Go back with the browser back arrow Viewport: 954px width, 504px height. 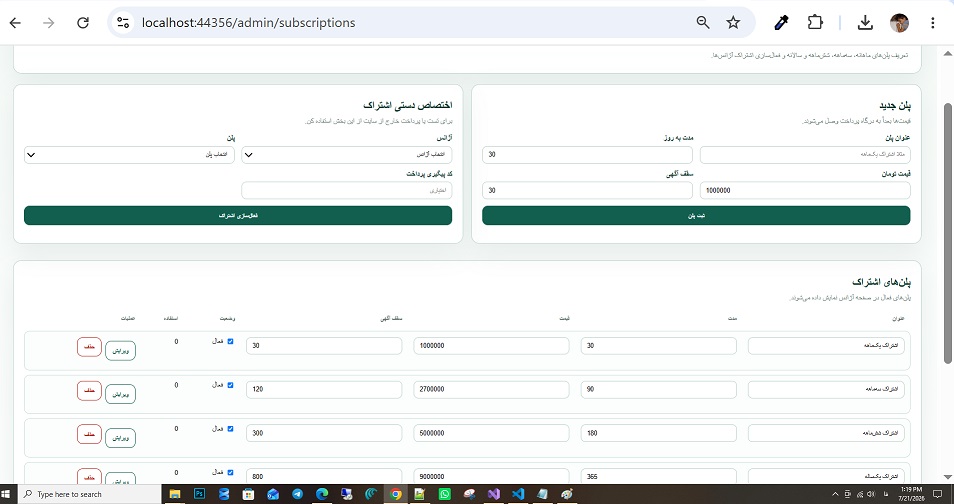pos(15,23)
